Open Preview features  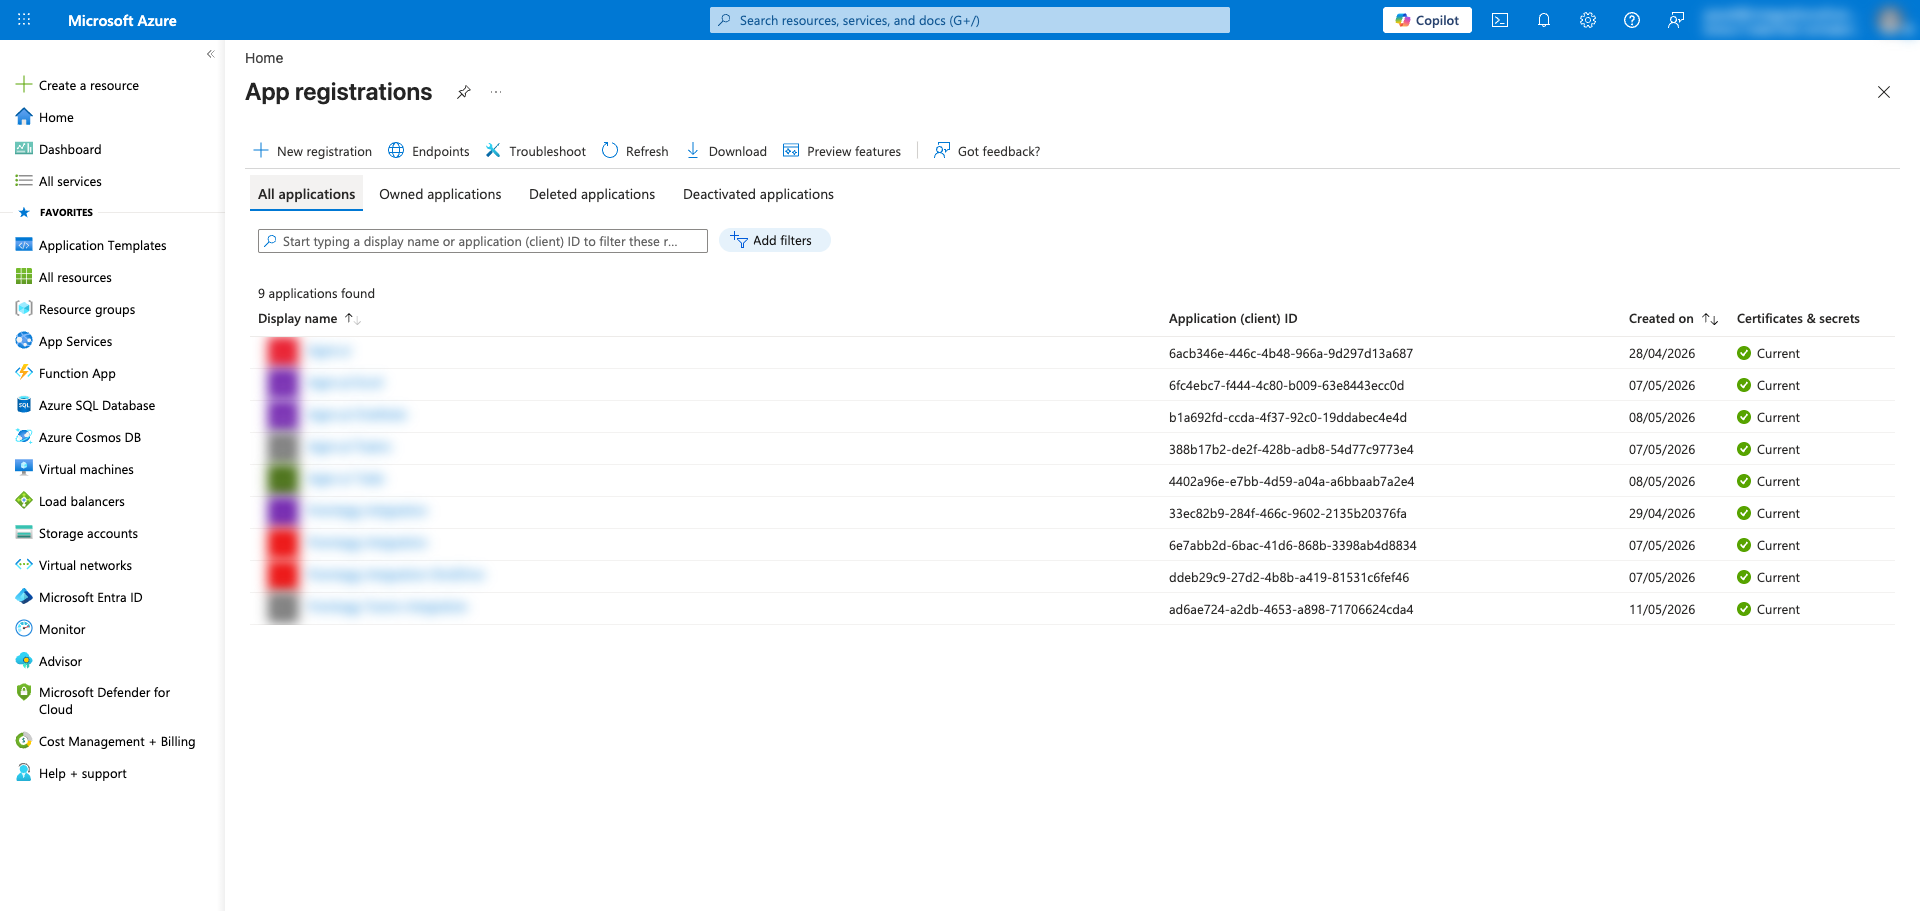point(842,151)
